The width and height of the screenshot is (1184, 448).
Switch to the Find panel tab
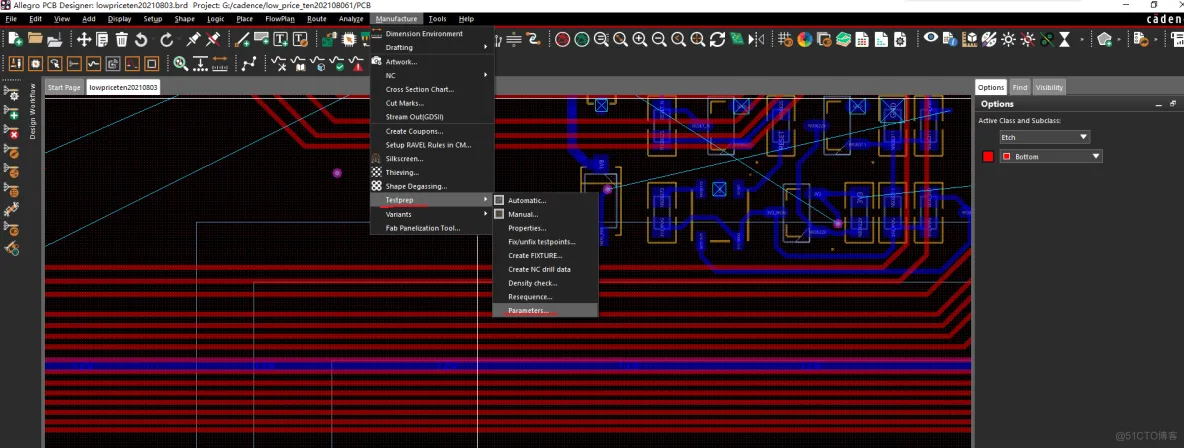coord(1019,88)
